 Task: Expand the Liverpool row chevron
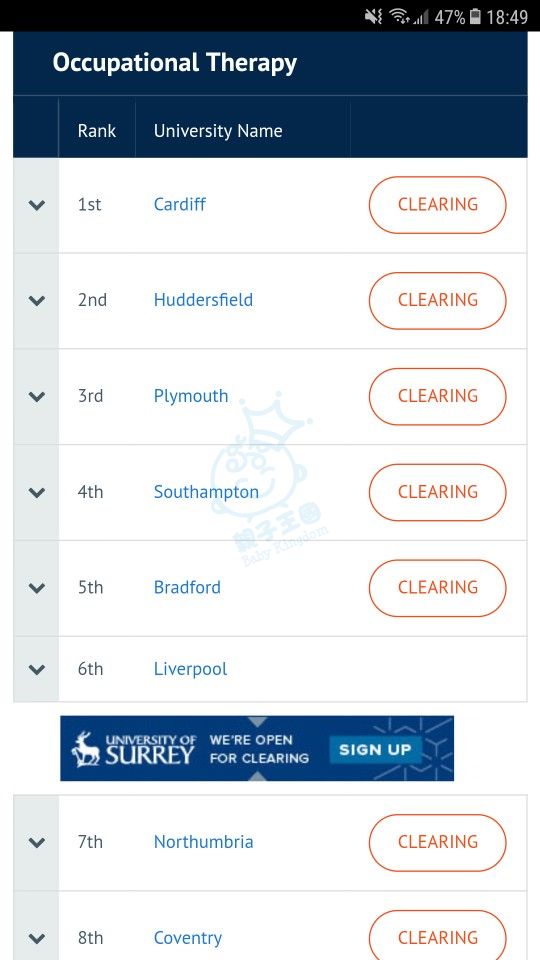click(x=37, y=670)
